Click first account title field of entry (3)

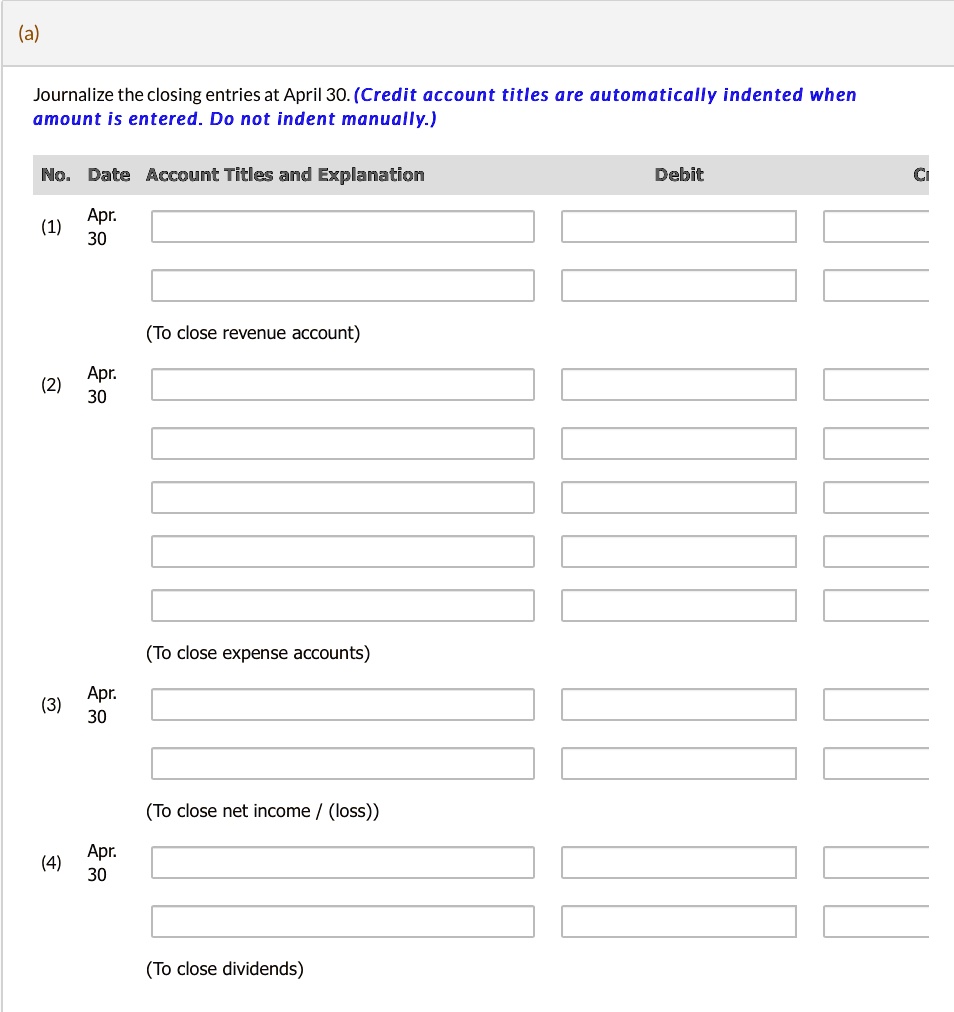[343, 705]
